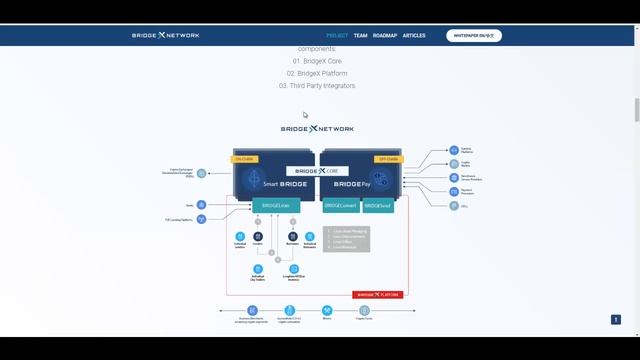Click the back-to-top arrow button
This screenshot has height=360, width=640.
pyautogui.click(x=616, y=320)
